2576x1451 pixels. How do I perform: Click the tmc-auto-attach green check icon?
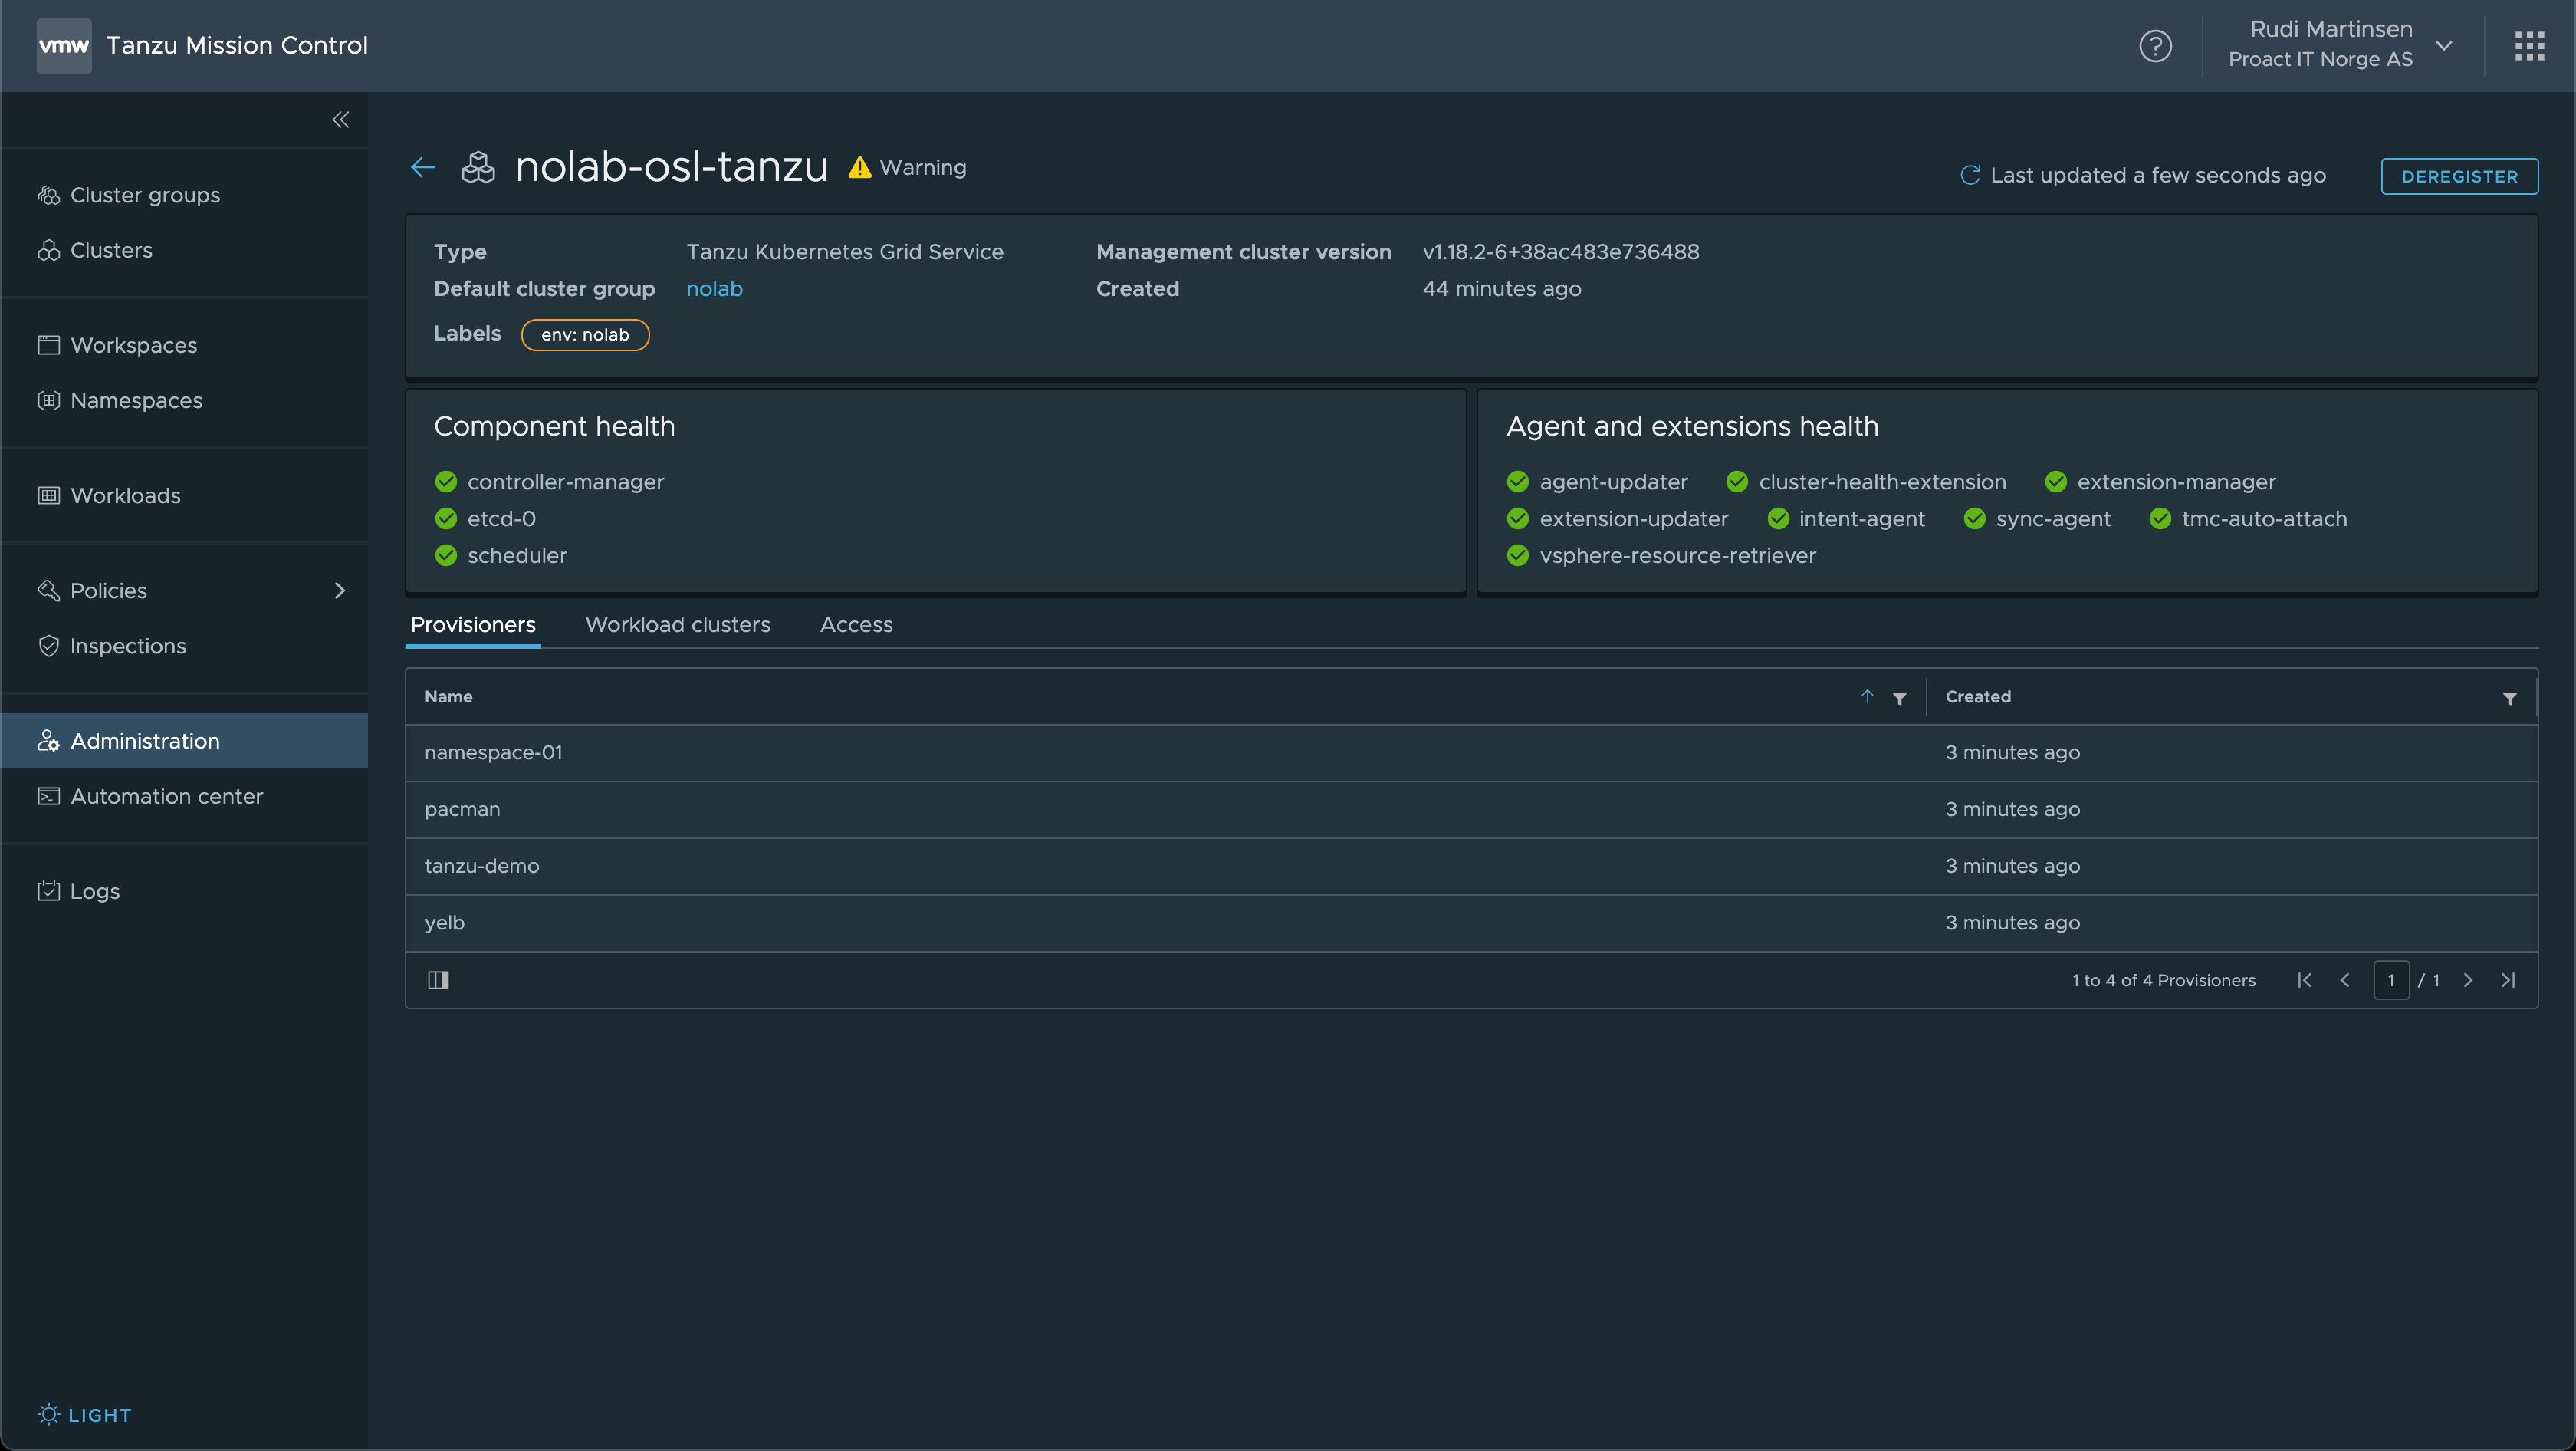(x=2160, y=519)
